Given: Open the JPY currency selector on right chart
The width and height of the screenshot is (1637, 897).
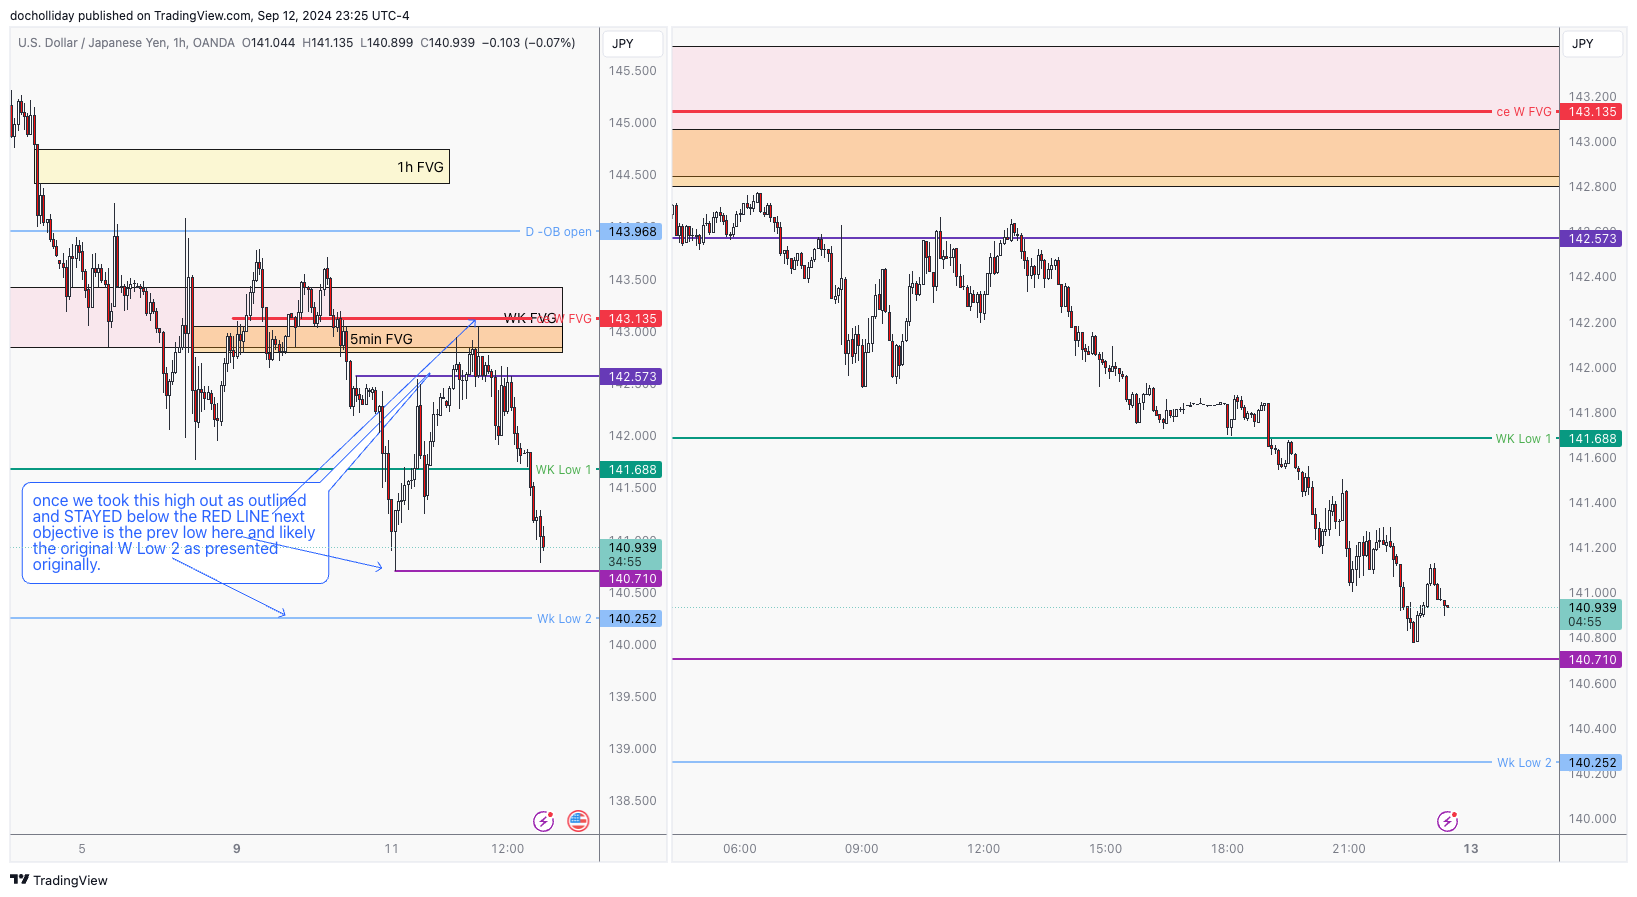Looking at the screenshot, I should (1593, 44).
